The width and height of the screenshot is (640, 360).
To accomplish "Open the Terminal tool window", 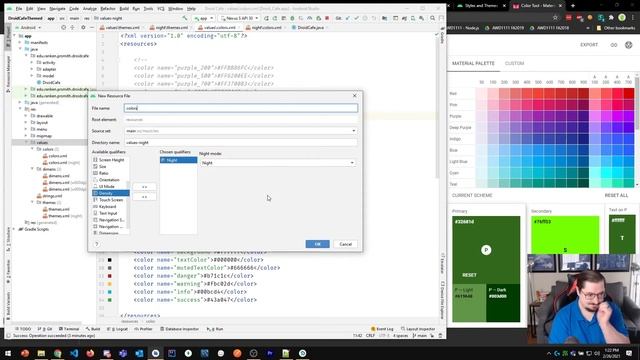I will 69,329.
